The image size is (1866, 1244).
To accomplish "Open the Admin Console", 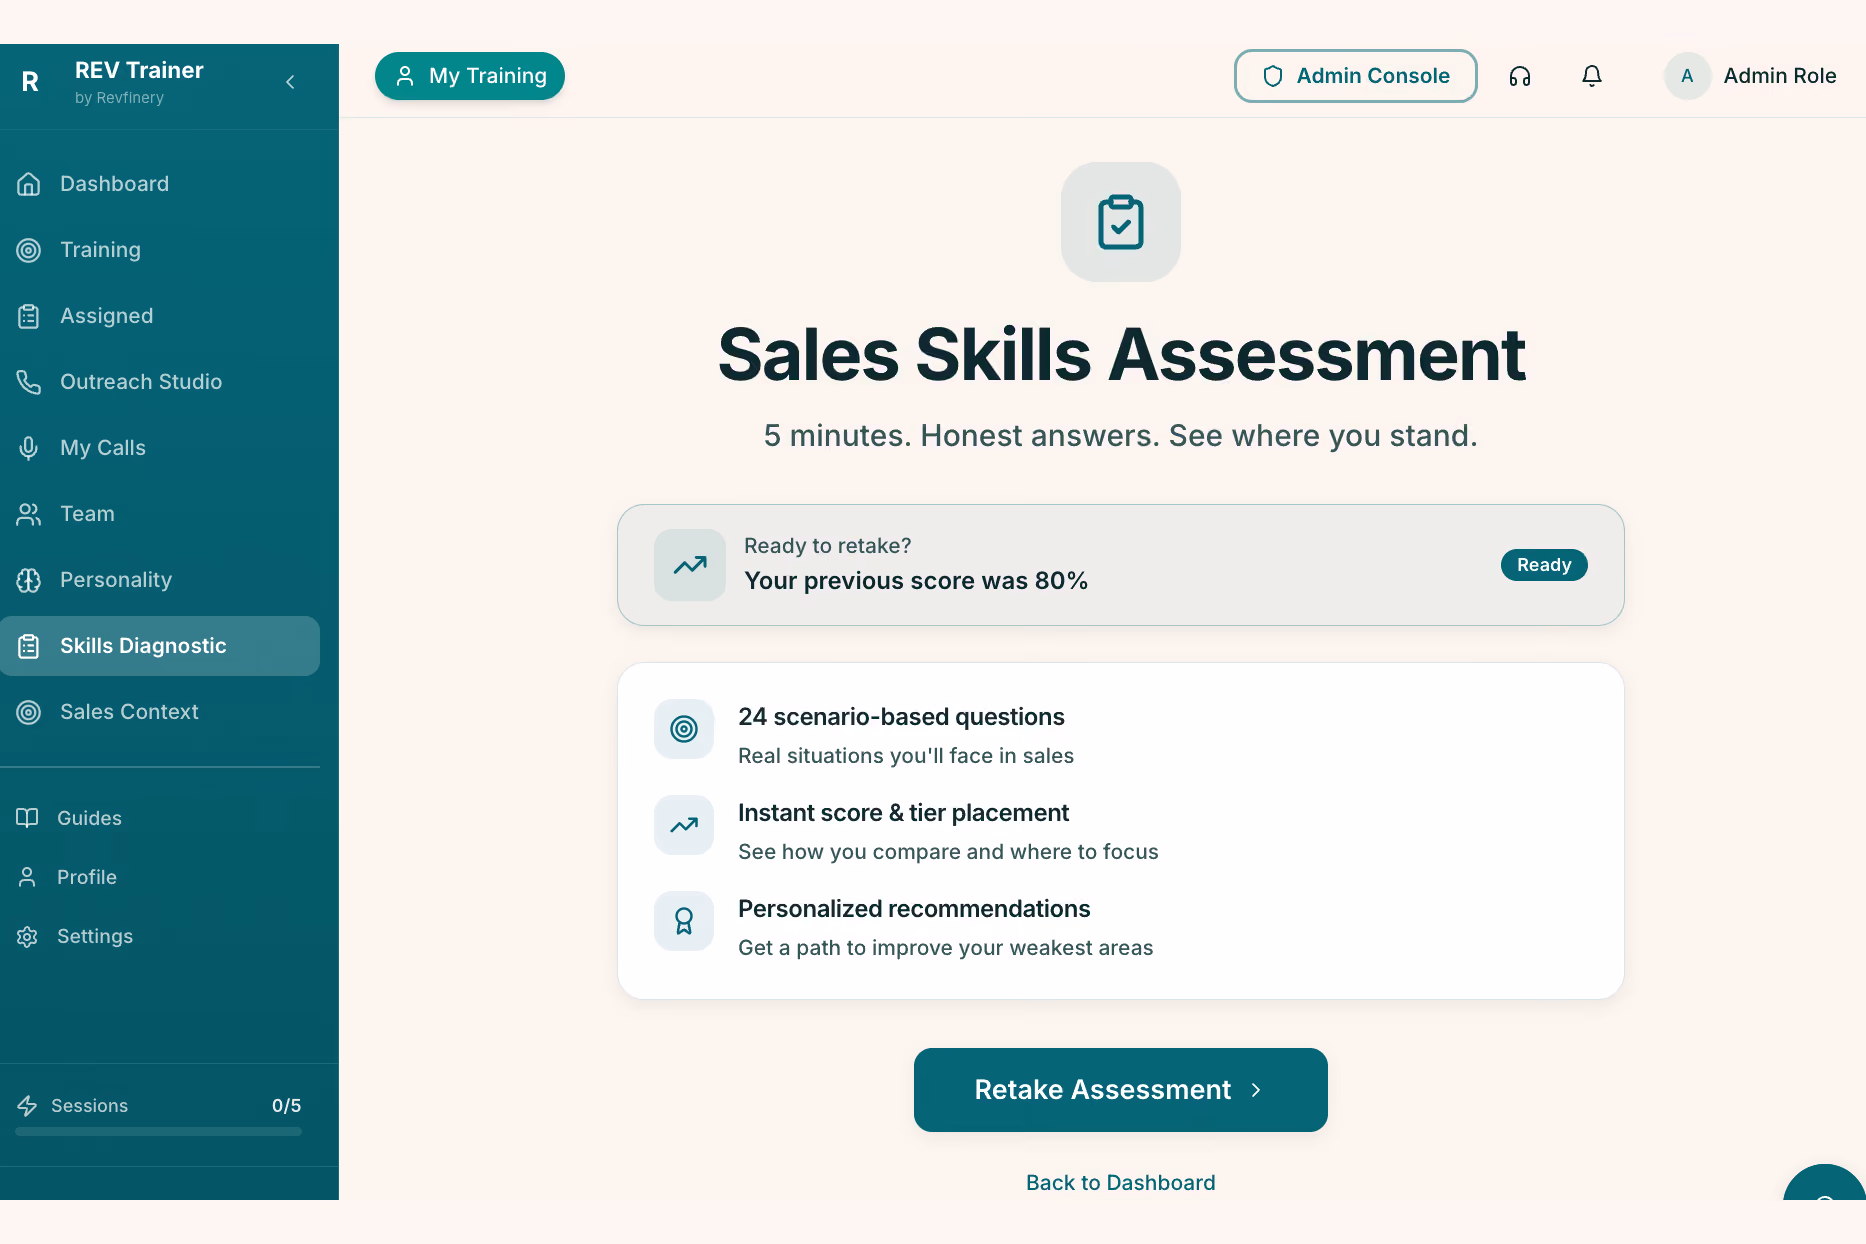I will 1355,76.
